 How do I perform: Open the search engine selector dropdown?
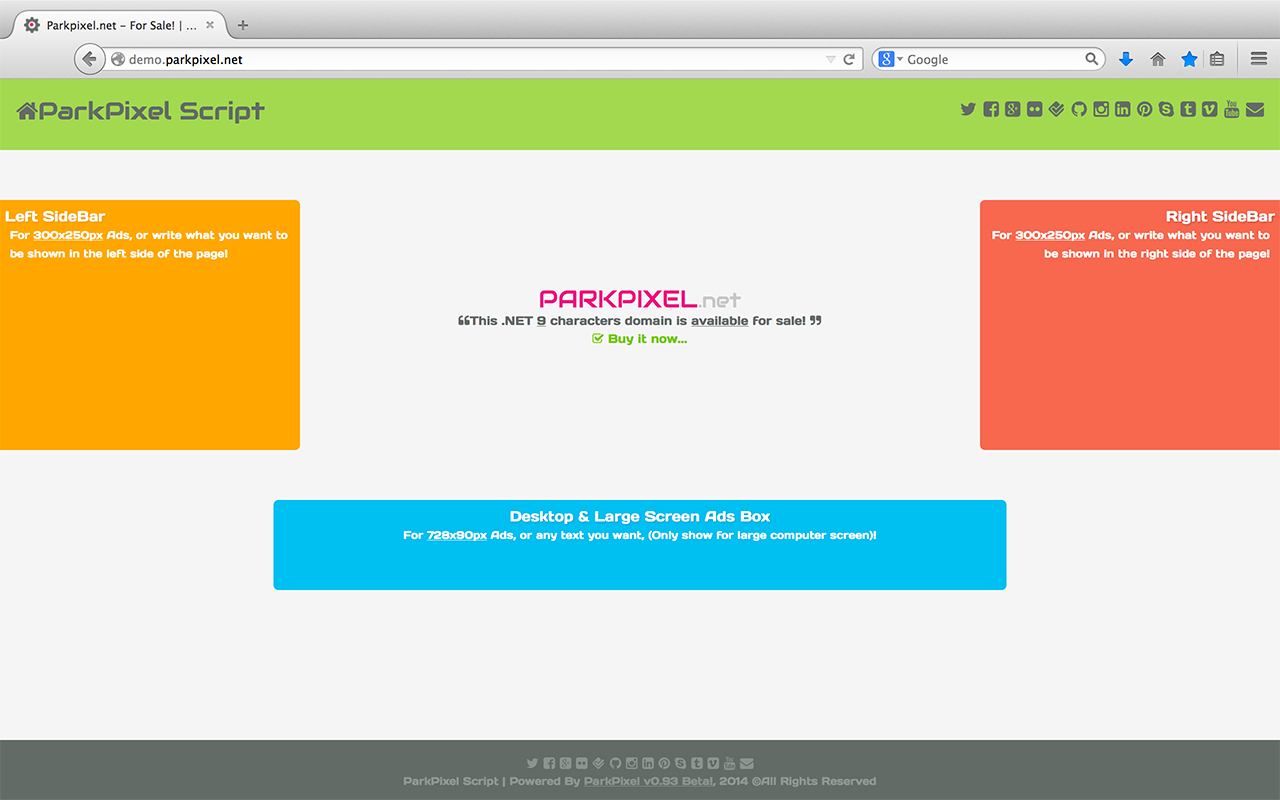(890, 60)
